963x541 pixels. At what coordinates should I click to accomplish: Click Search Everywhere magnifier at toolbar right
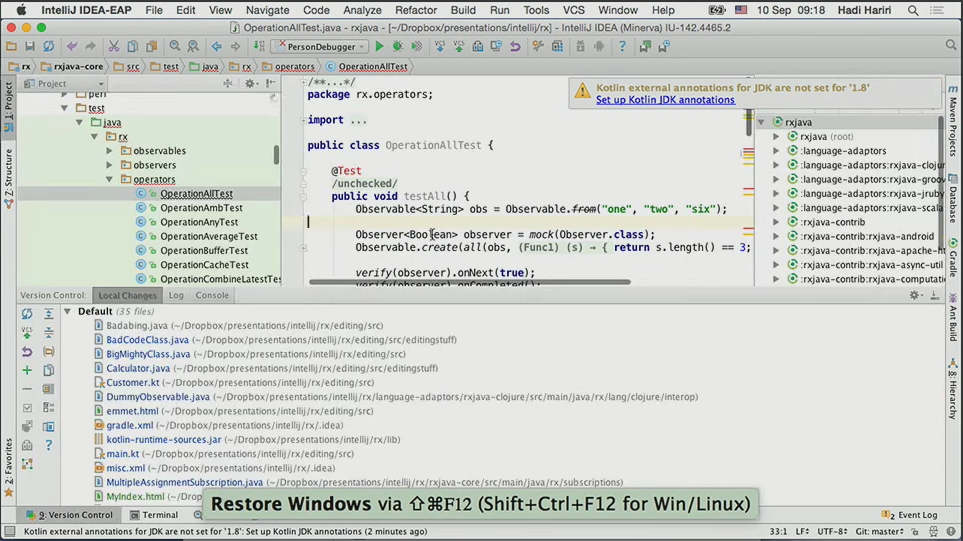point(951,45)
